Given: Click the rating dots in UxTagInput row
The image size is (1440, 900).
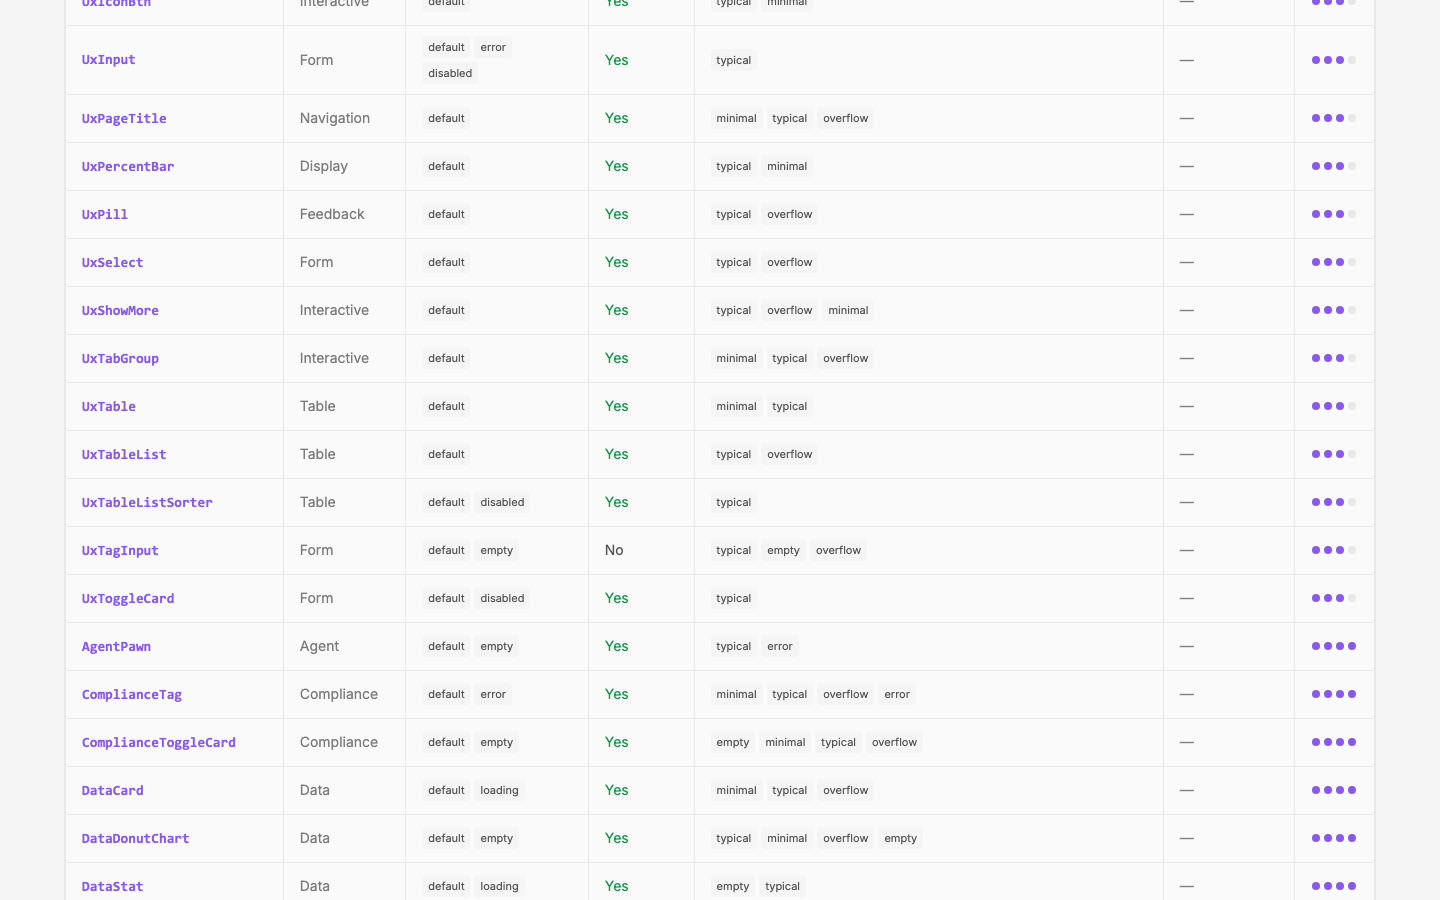Looking at the screenshot, I should click(1334, 550).
